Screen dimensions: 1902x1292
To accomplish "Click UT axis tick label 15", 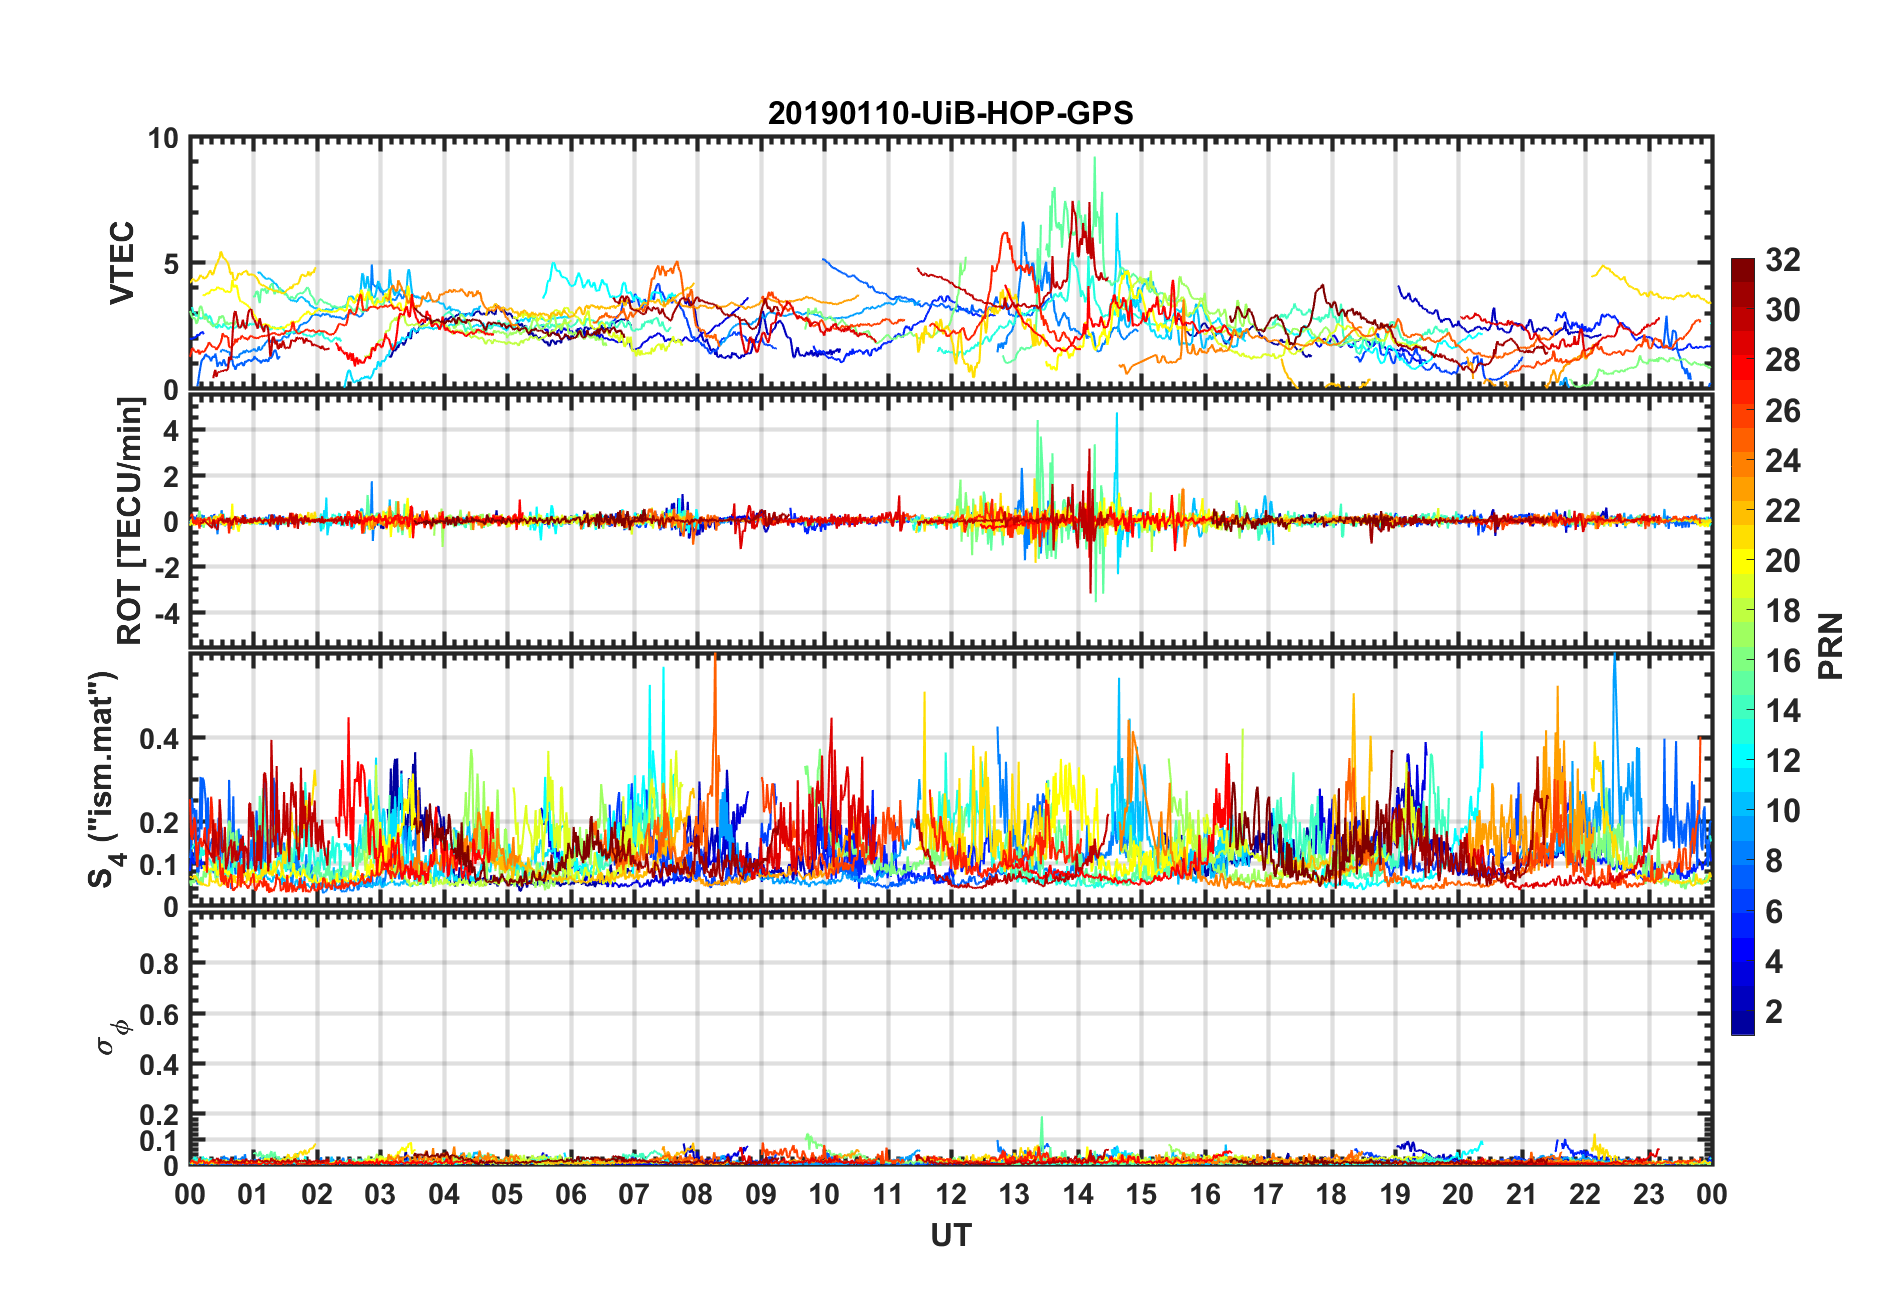I will point(1141,1194).
